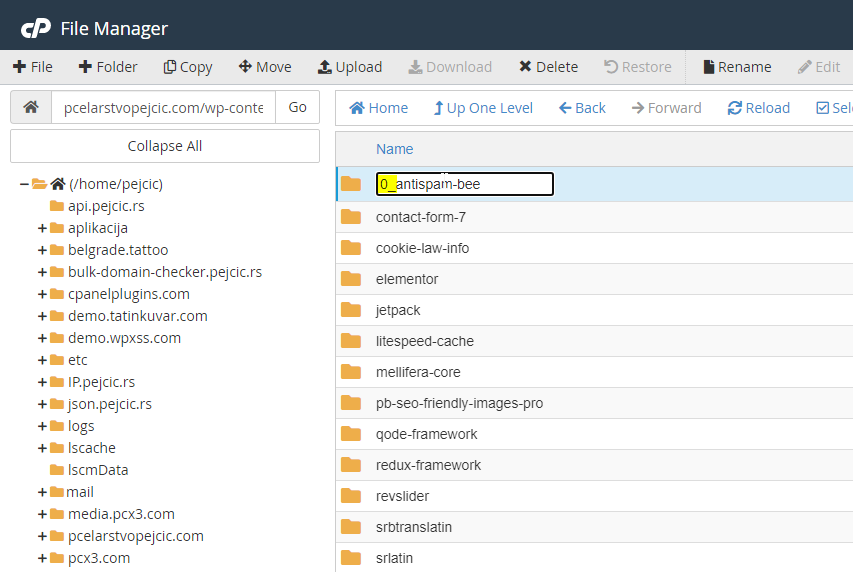Focus the directory path input field
Viewport: 853px width, 572px height.
pos(163,107)
